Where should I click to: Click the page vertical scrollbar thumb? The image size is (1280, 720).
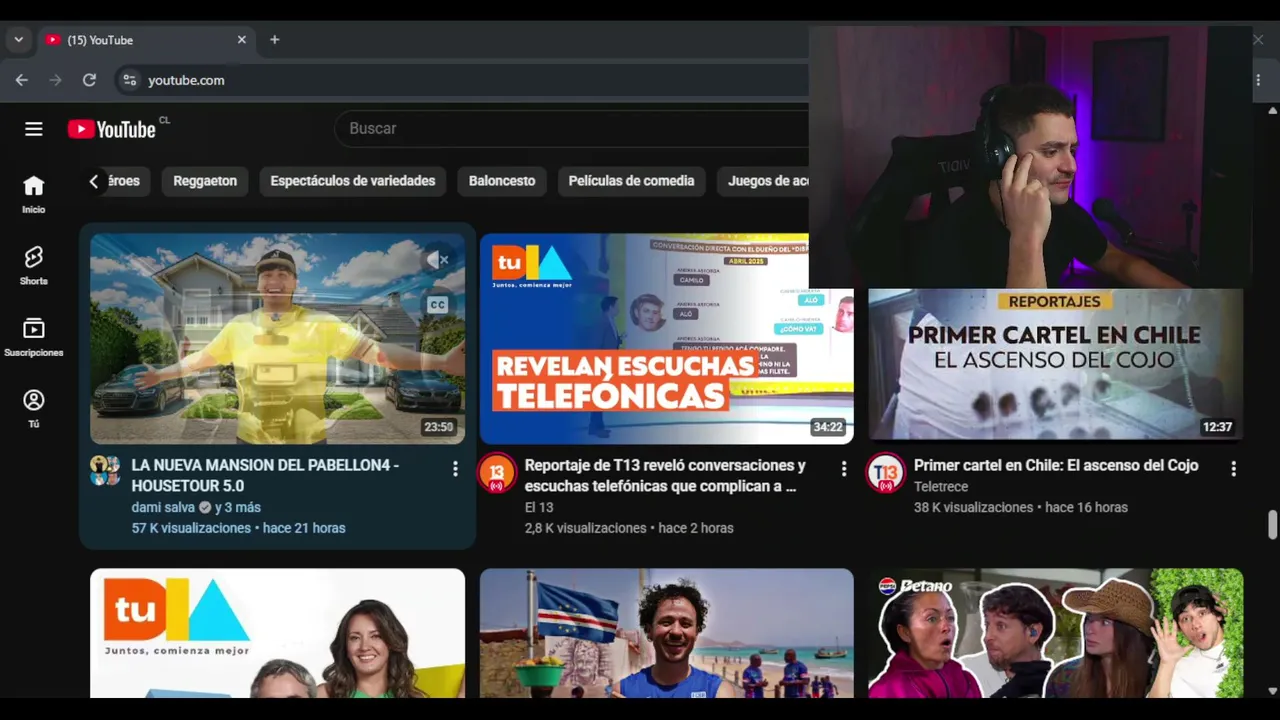(1272, 525)
